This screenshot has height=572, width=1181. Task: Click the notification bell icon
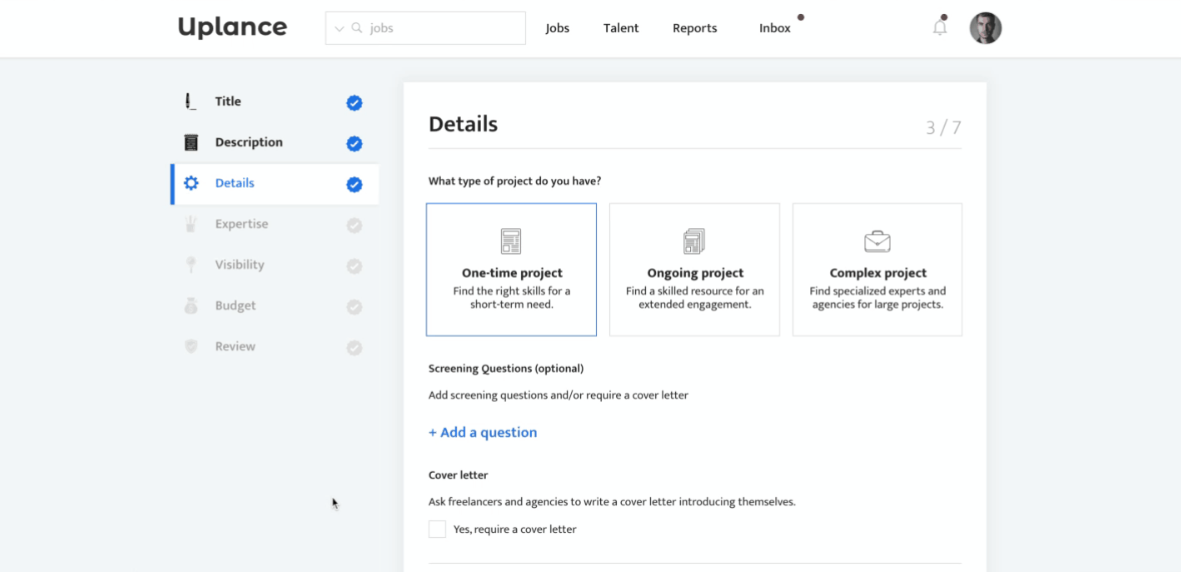pyautogui.click(x=939, y=28)
